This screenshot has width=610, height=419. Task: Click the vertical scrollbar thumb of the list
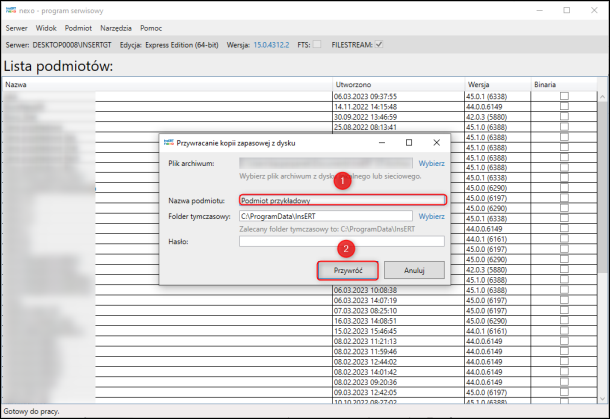pyautogui.click(x=603, y=187)
